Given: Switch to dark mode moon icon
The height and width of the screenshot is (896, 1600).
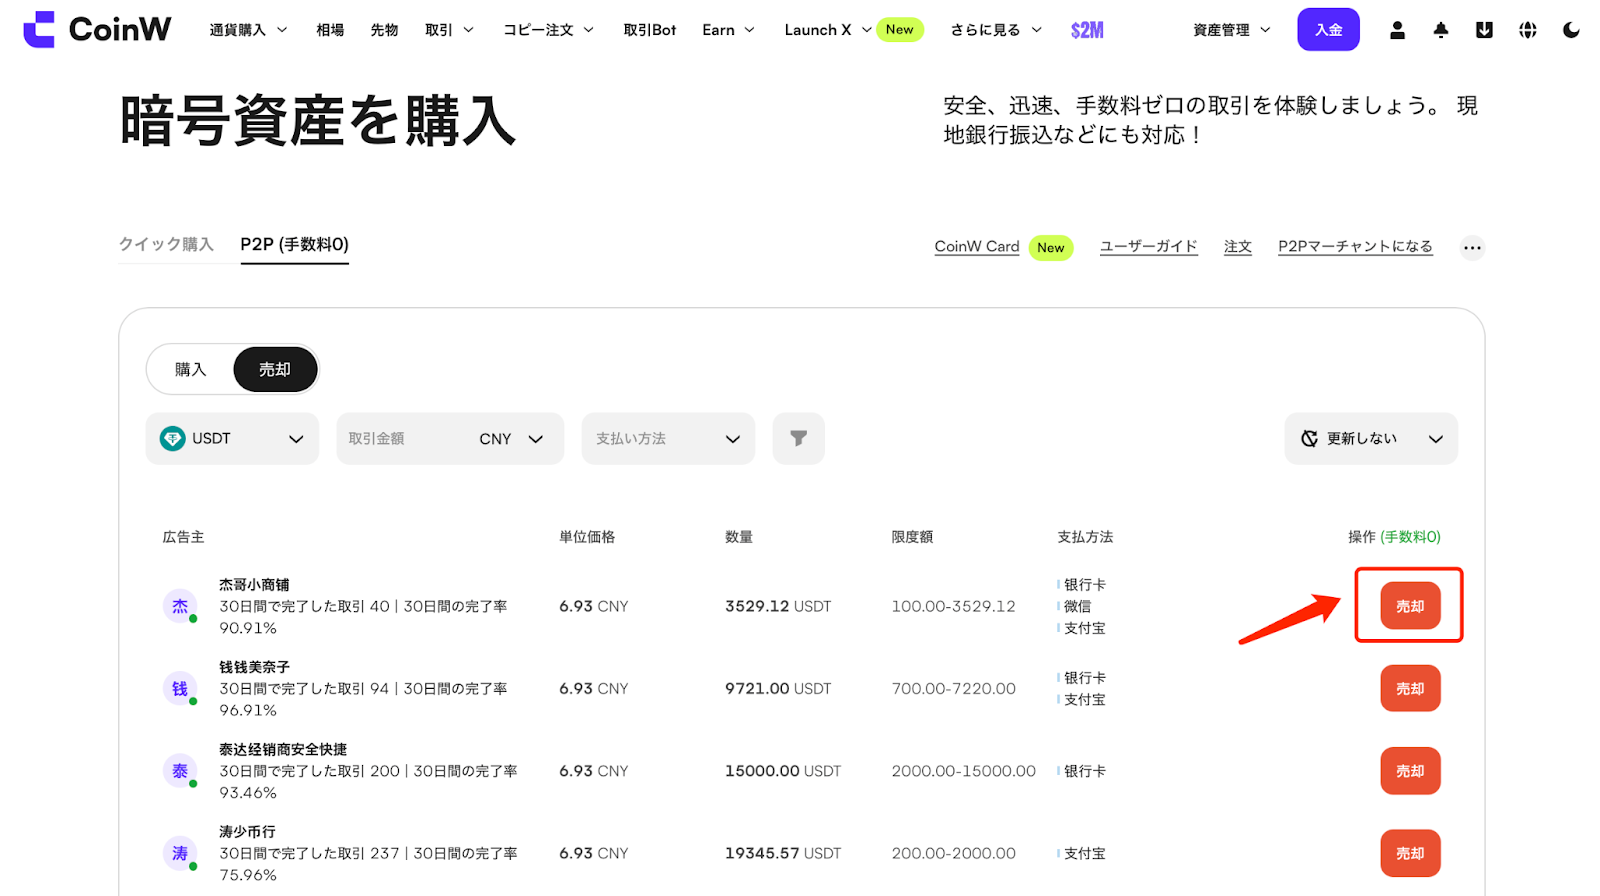Looking at the screenshot, I should click(1571, 30).
